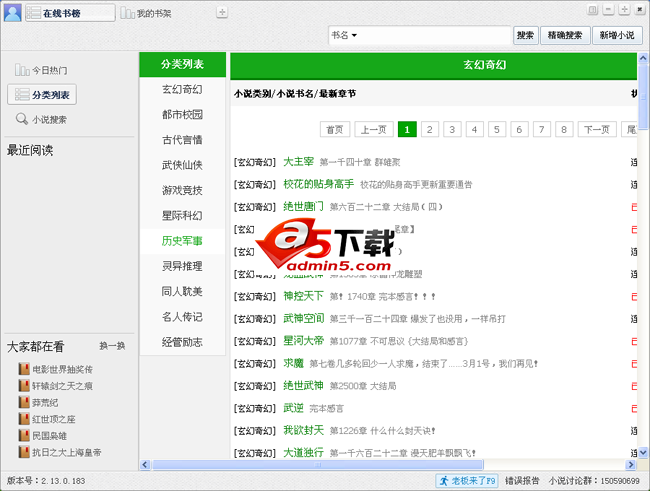Viewport: 650px width, 491px height.
Task: Click 下一页 pagination button
Action: 597,129
